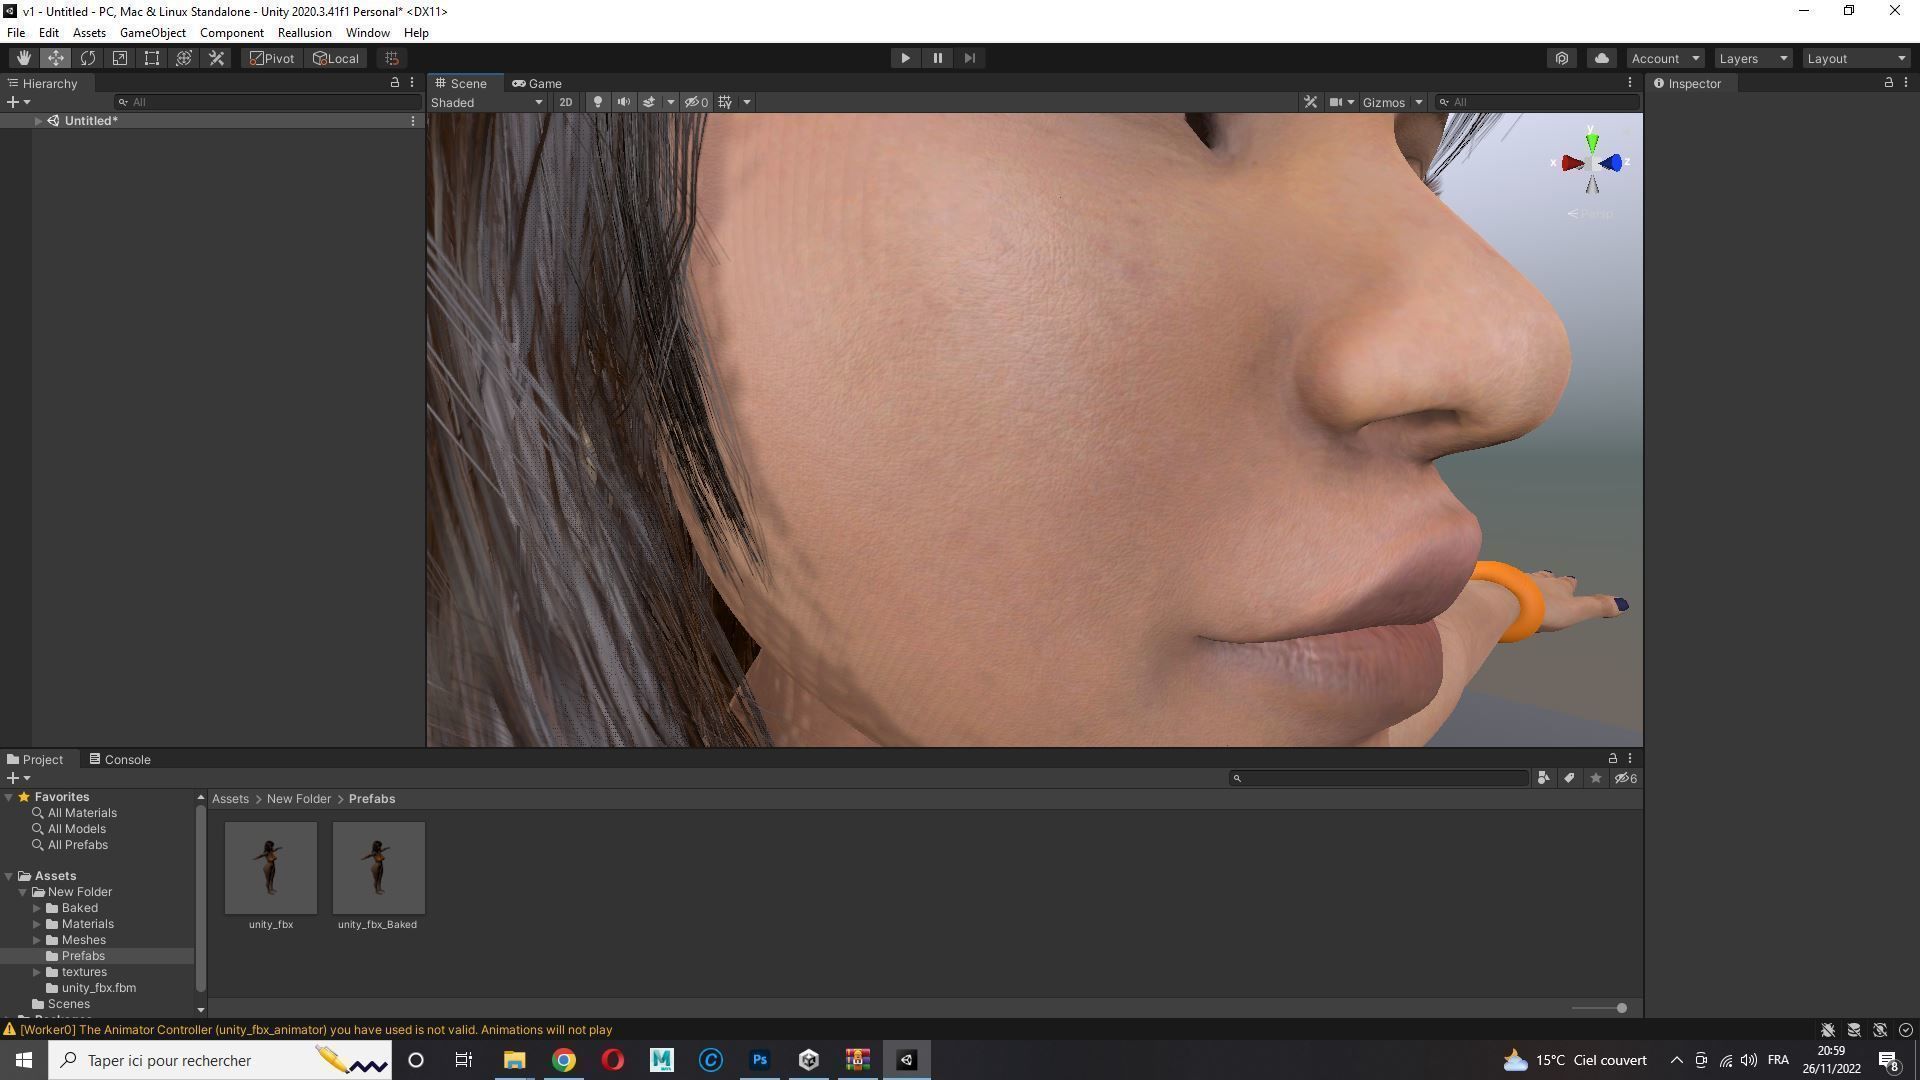Collapse the New Folder tree item
The height and width of the screenshot is (1080, 1920).
[22, 892]
